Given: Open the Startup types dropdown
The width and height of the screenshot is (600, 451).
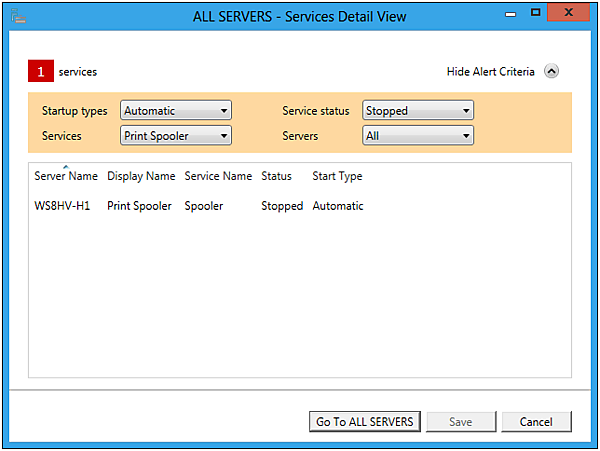Looking at the screenshot, I should click(x=176, y=111).
